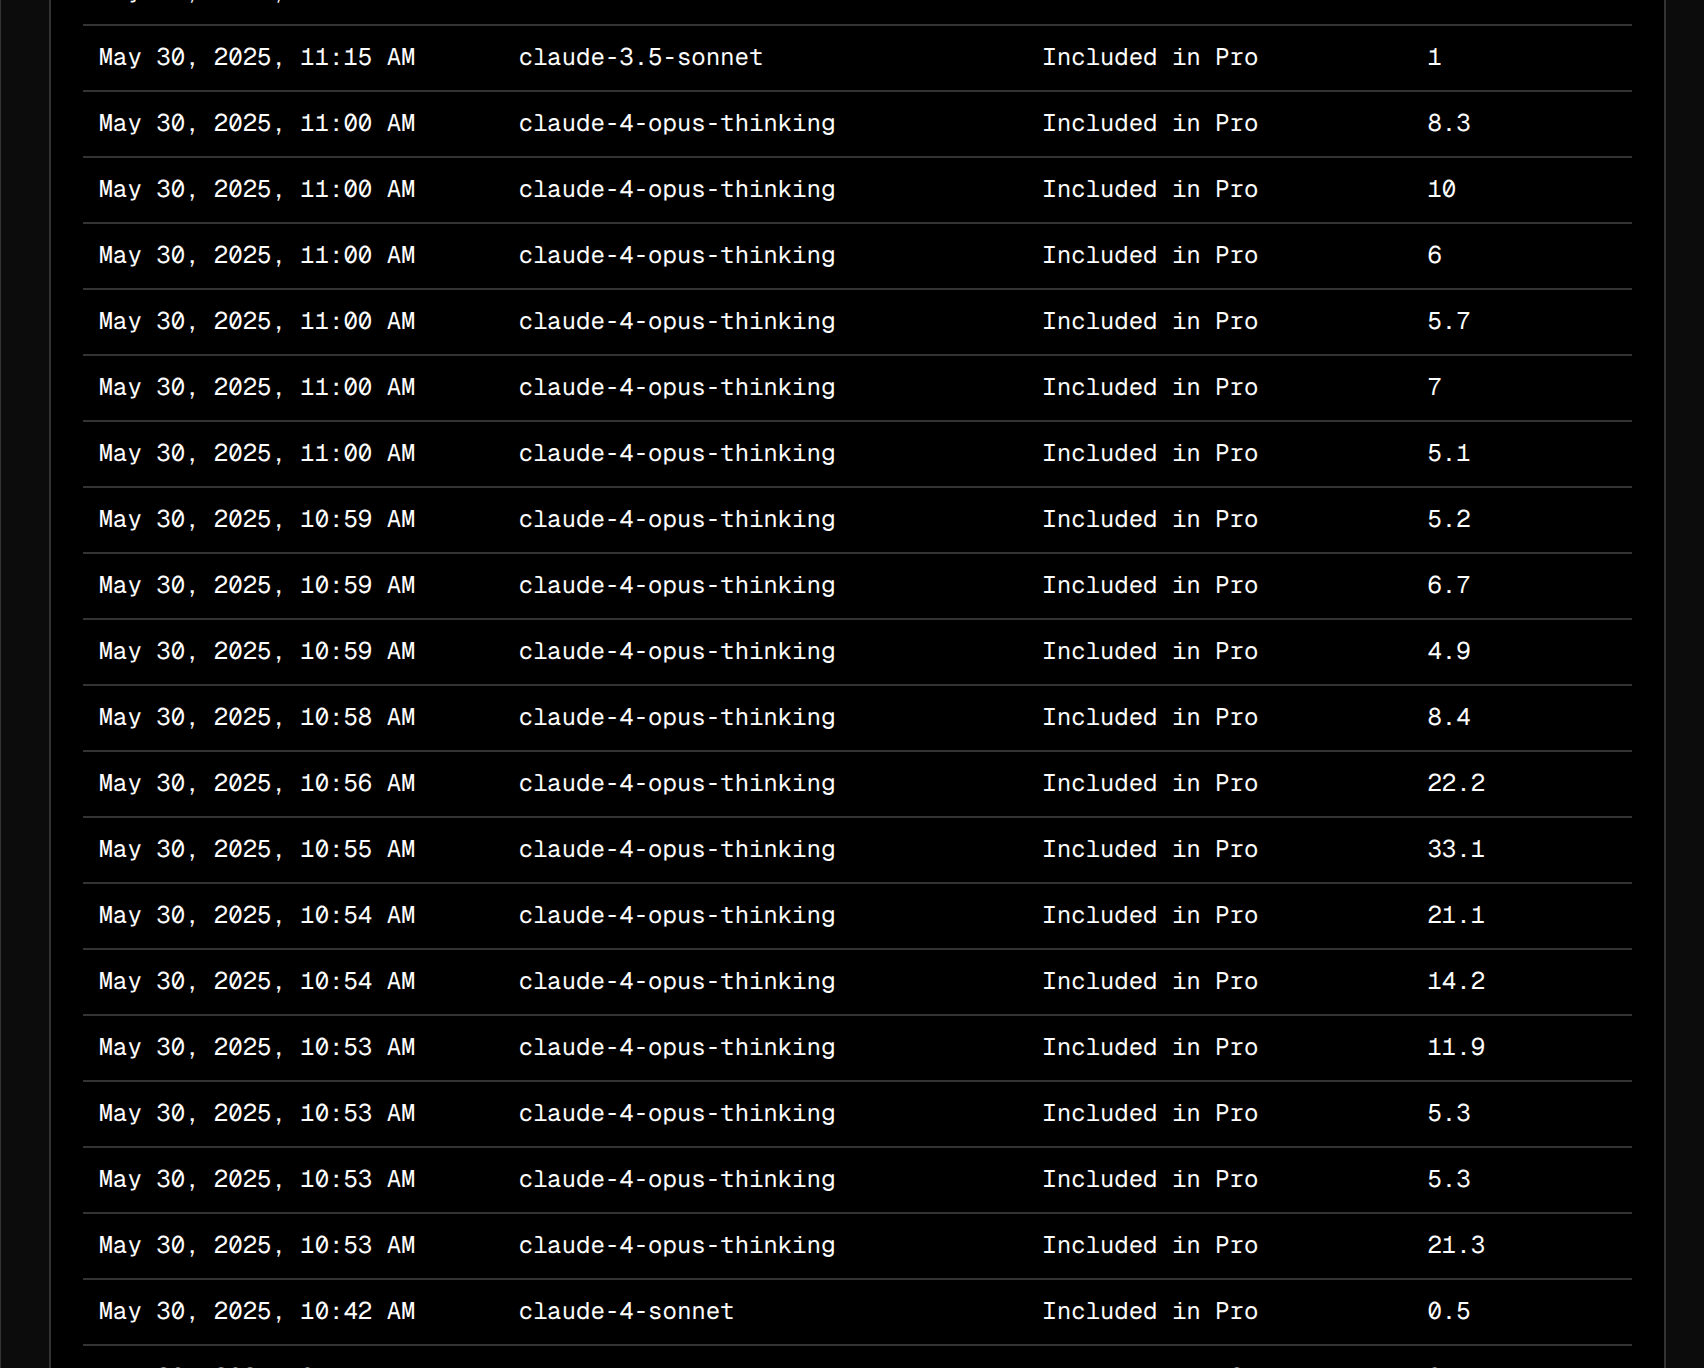The height and width of the screenshot is (1368, 1704).
Task: Click claude-4-opus-thinking in the 21.3 row
Action: (676, 1246)
